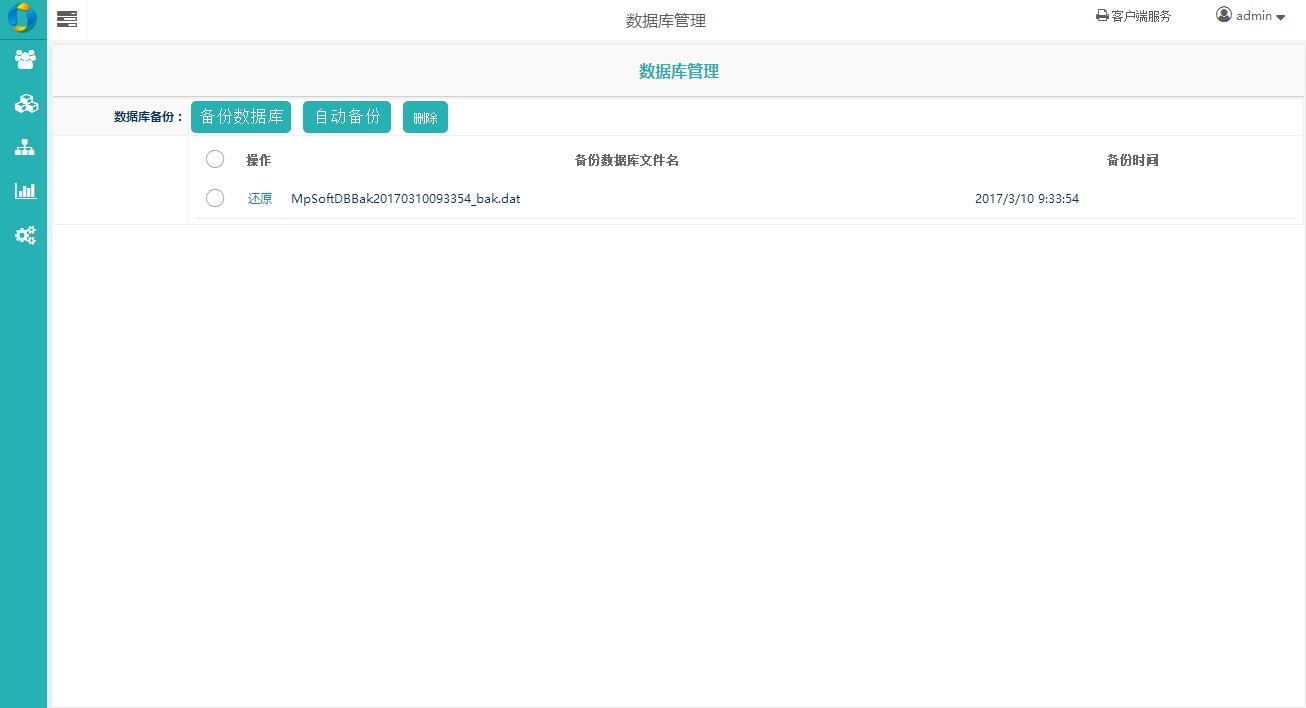Expand the admin dropdown arrow
1306x708 pixels.
(x=1280, y=17)
